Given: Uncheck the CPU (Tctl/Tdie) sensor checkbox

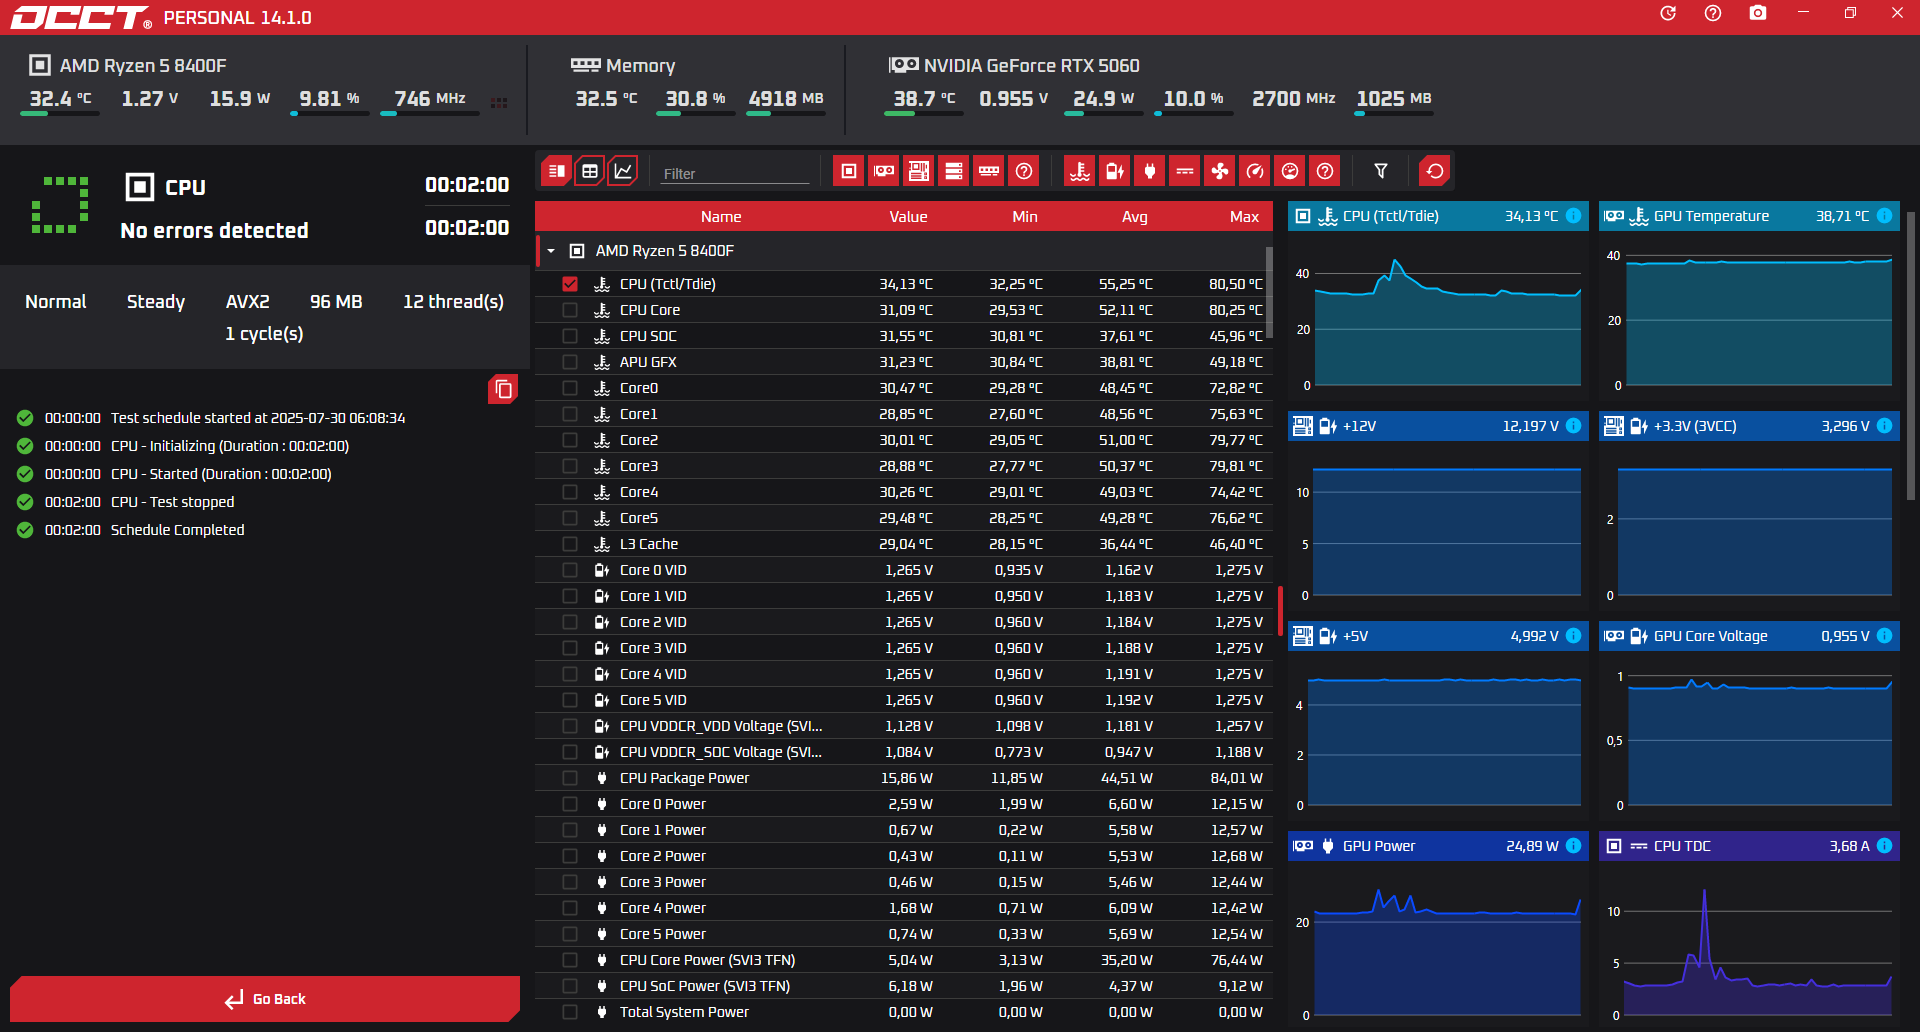Looking at the screenshot, I should pos(570,284).
